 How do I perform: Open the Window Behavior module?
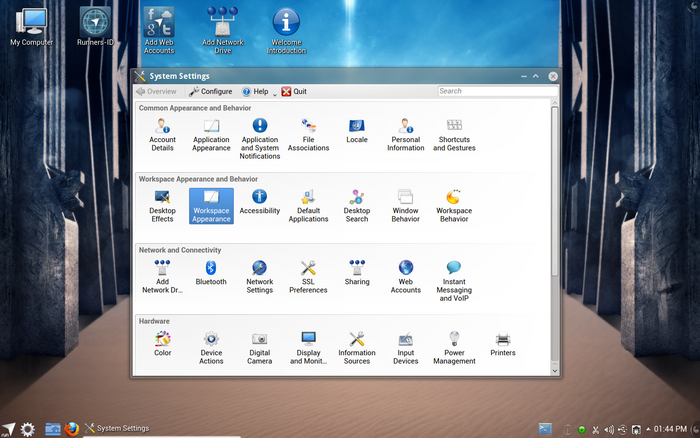pyautogui.click(x=405, y=205)
